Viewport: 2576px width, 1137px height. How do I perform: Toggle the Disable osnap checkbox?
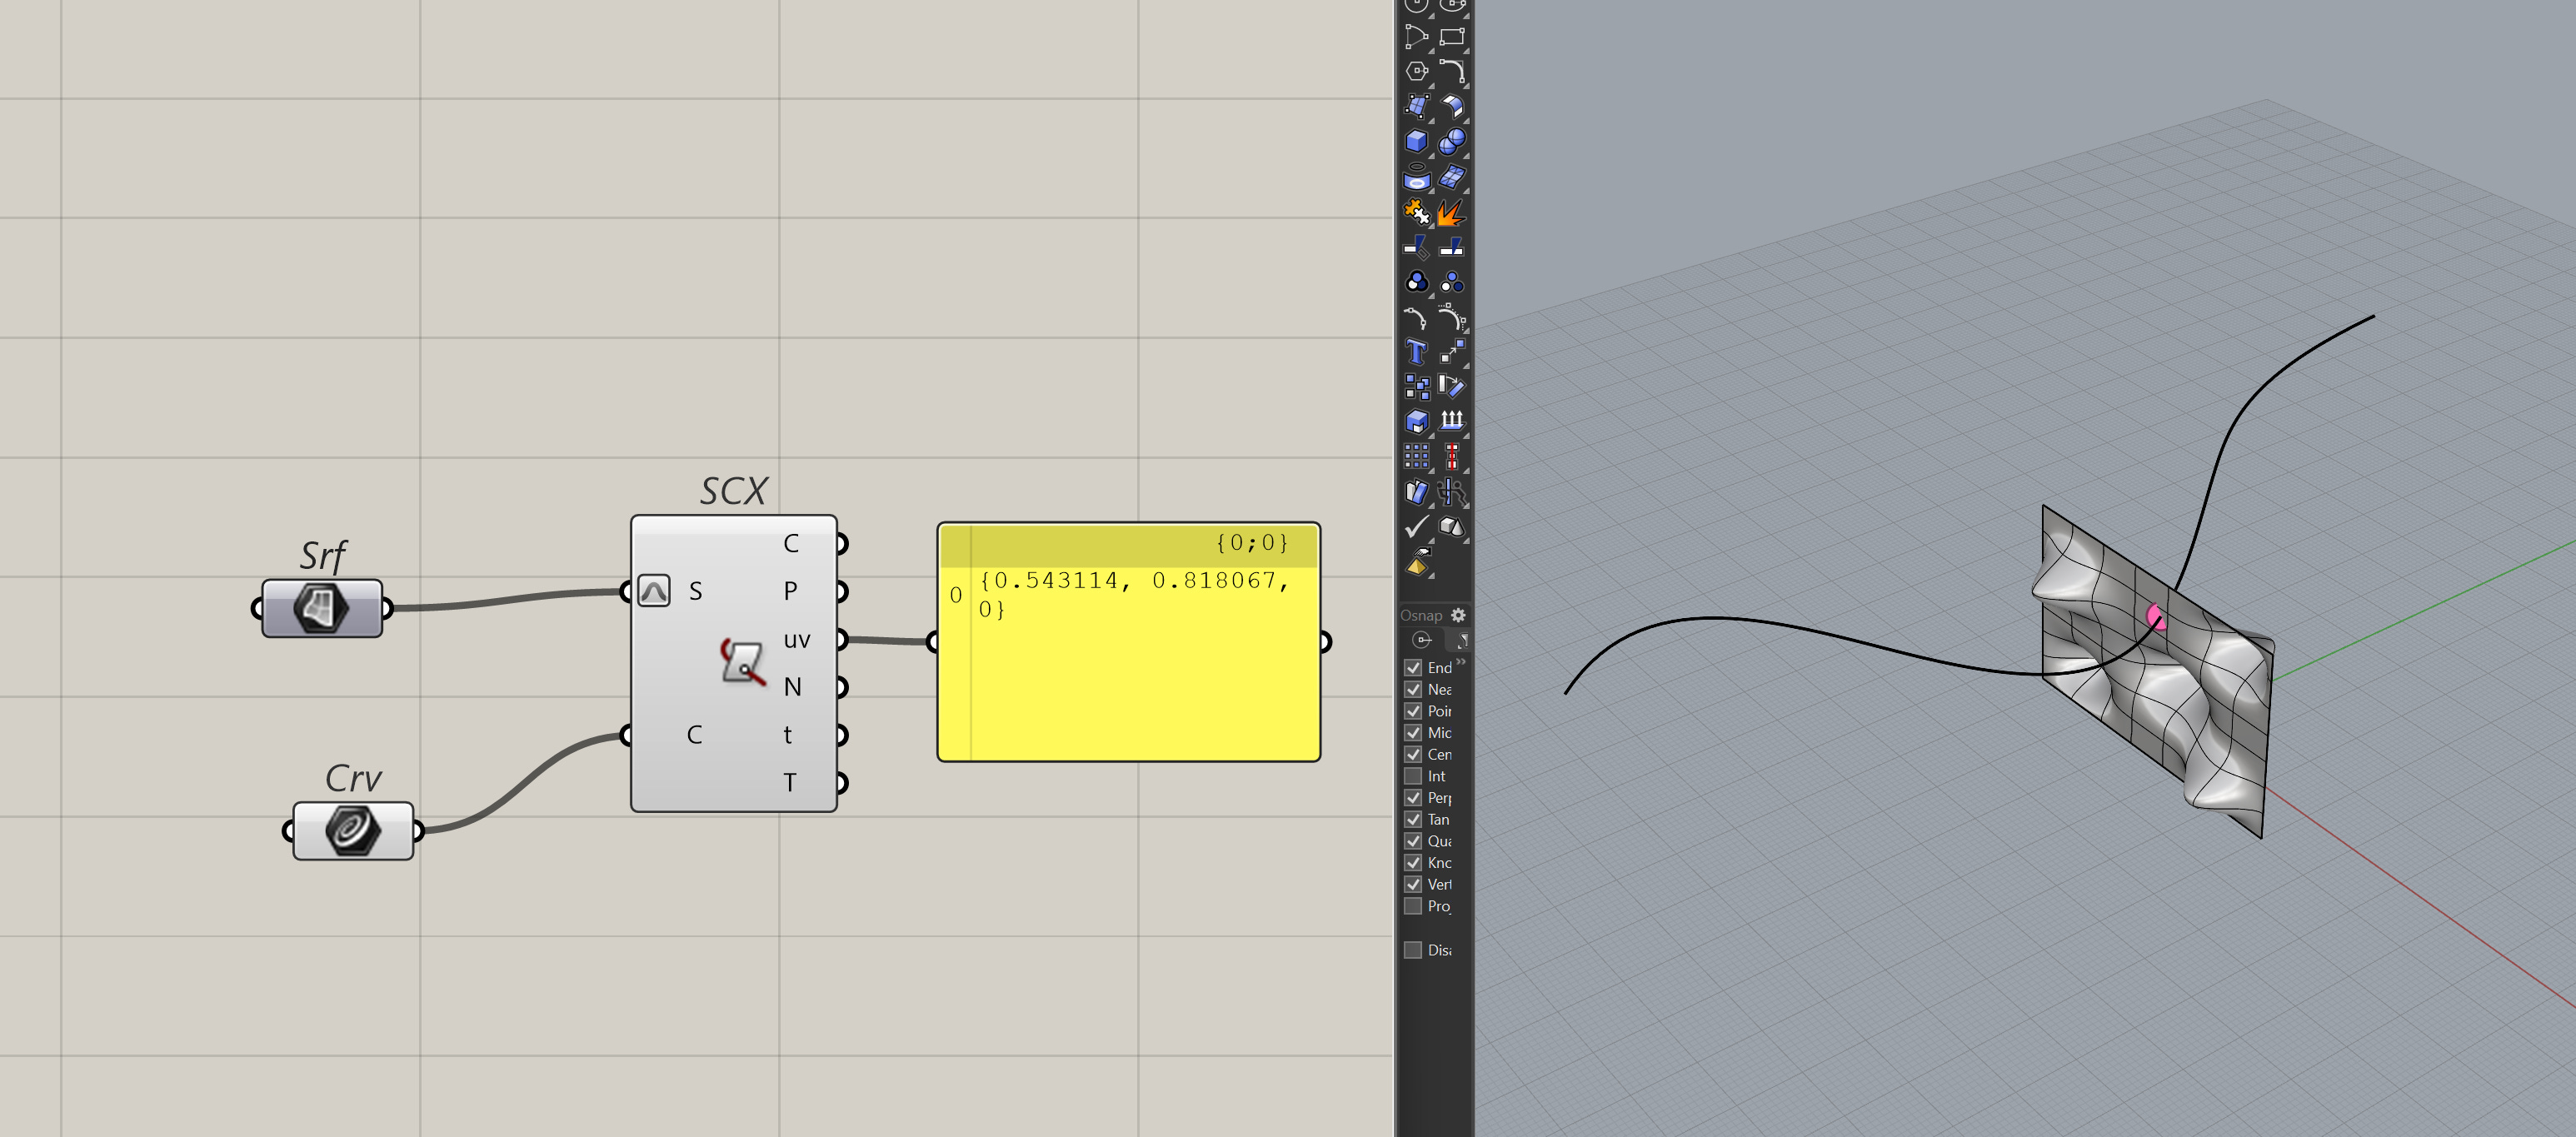(1413, 950)
